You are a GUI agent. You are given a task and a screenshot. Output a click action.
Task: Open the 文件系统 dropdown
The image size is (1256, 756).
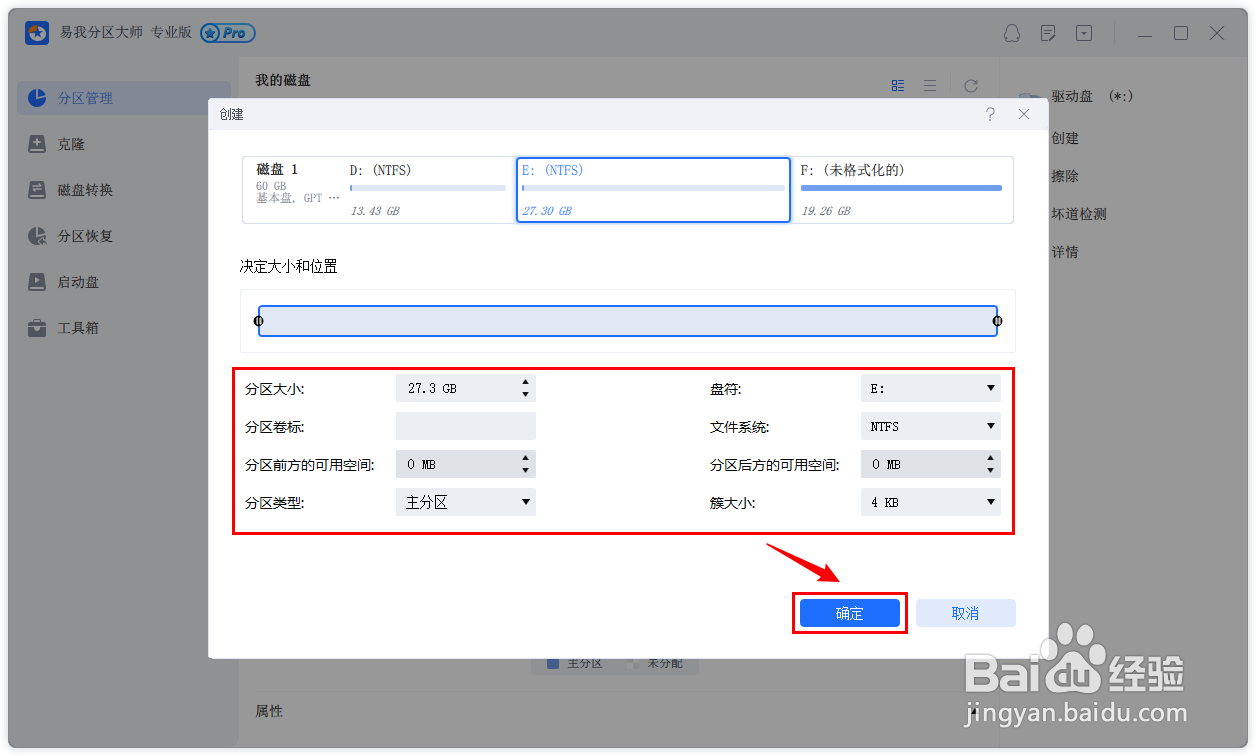coord(931,426)
